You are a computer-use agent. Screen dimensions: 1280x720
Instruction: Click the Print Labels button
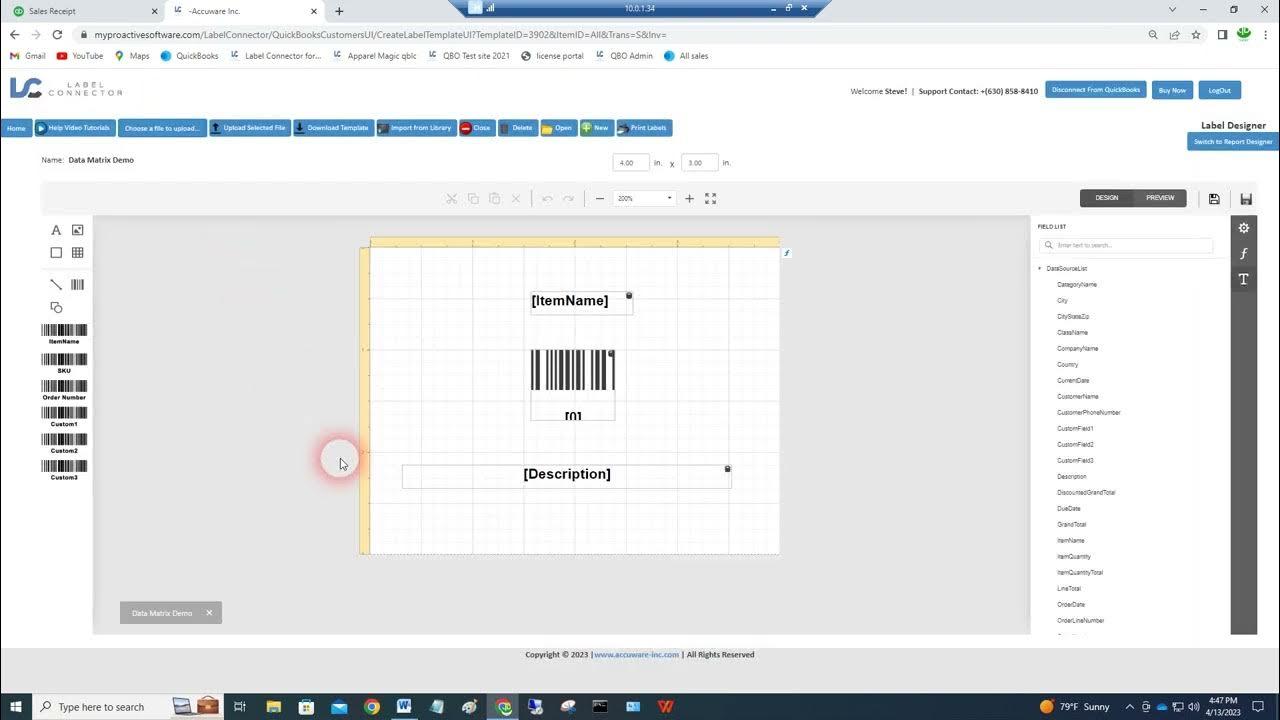click(644, 128)
